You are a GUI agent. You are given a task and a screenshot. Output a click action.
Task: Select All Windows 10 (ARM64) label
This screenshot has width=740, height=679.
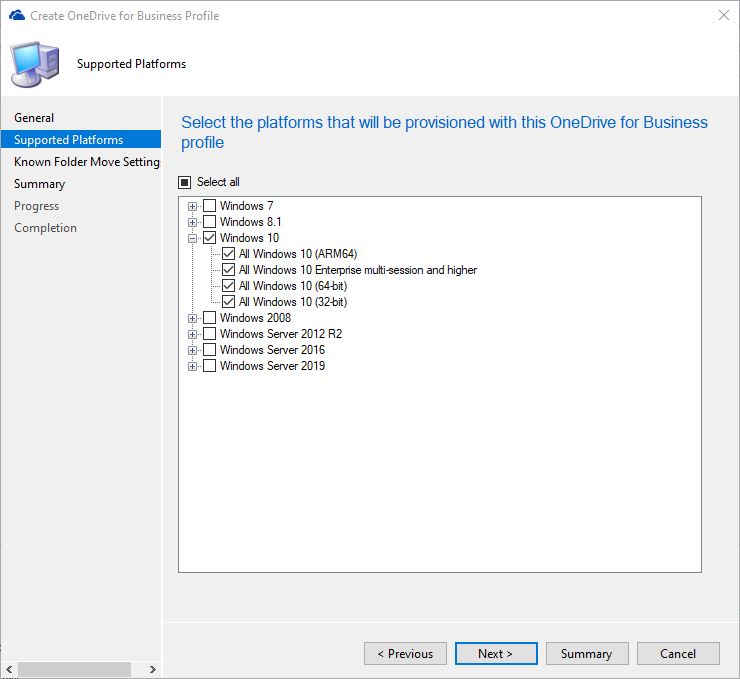tap(298, 254)
